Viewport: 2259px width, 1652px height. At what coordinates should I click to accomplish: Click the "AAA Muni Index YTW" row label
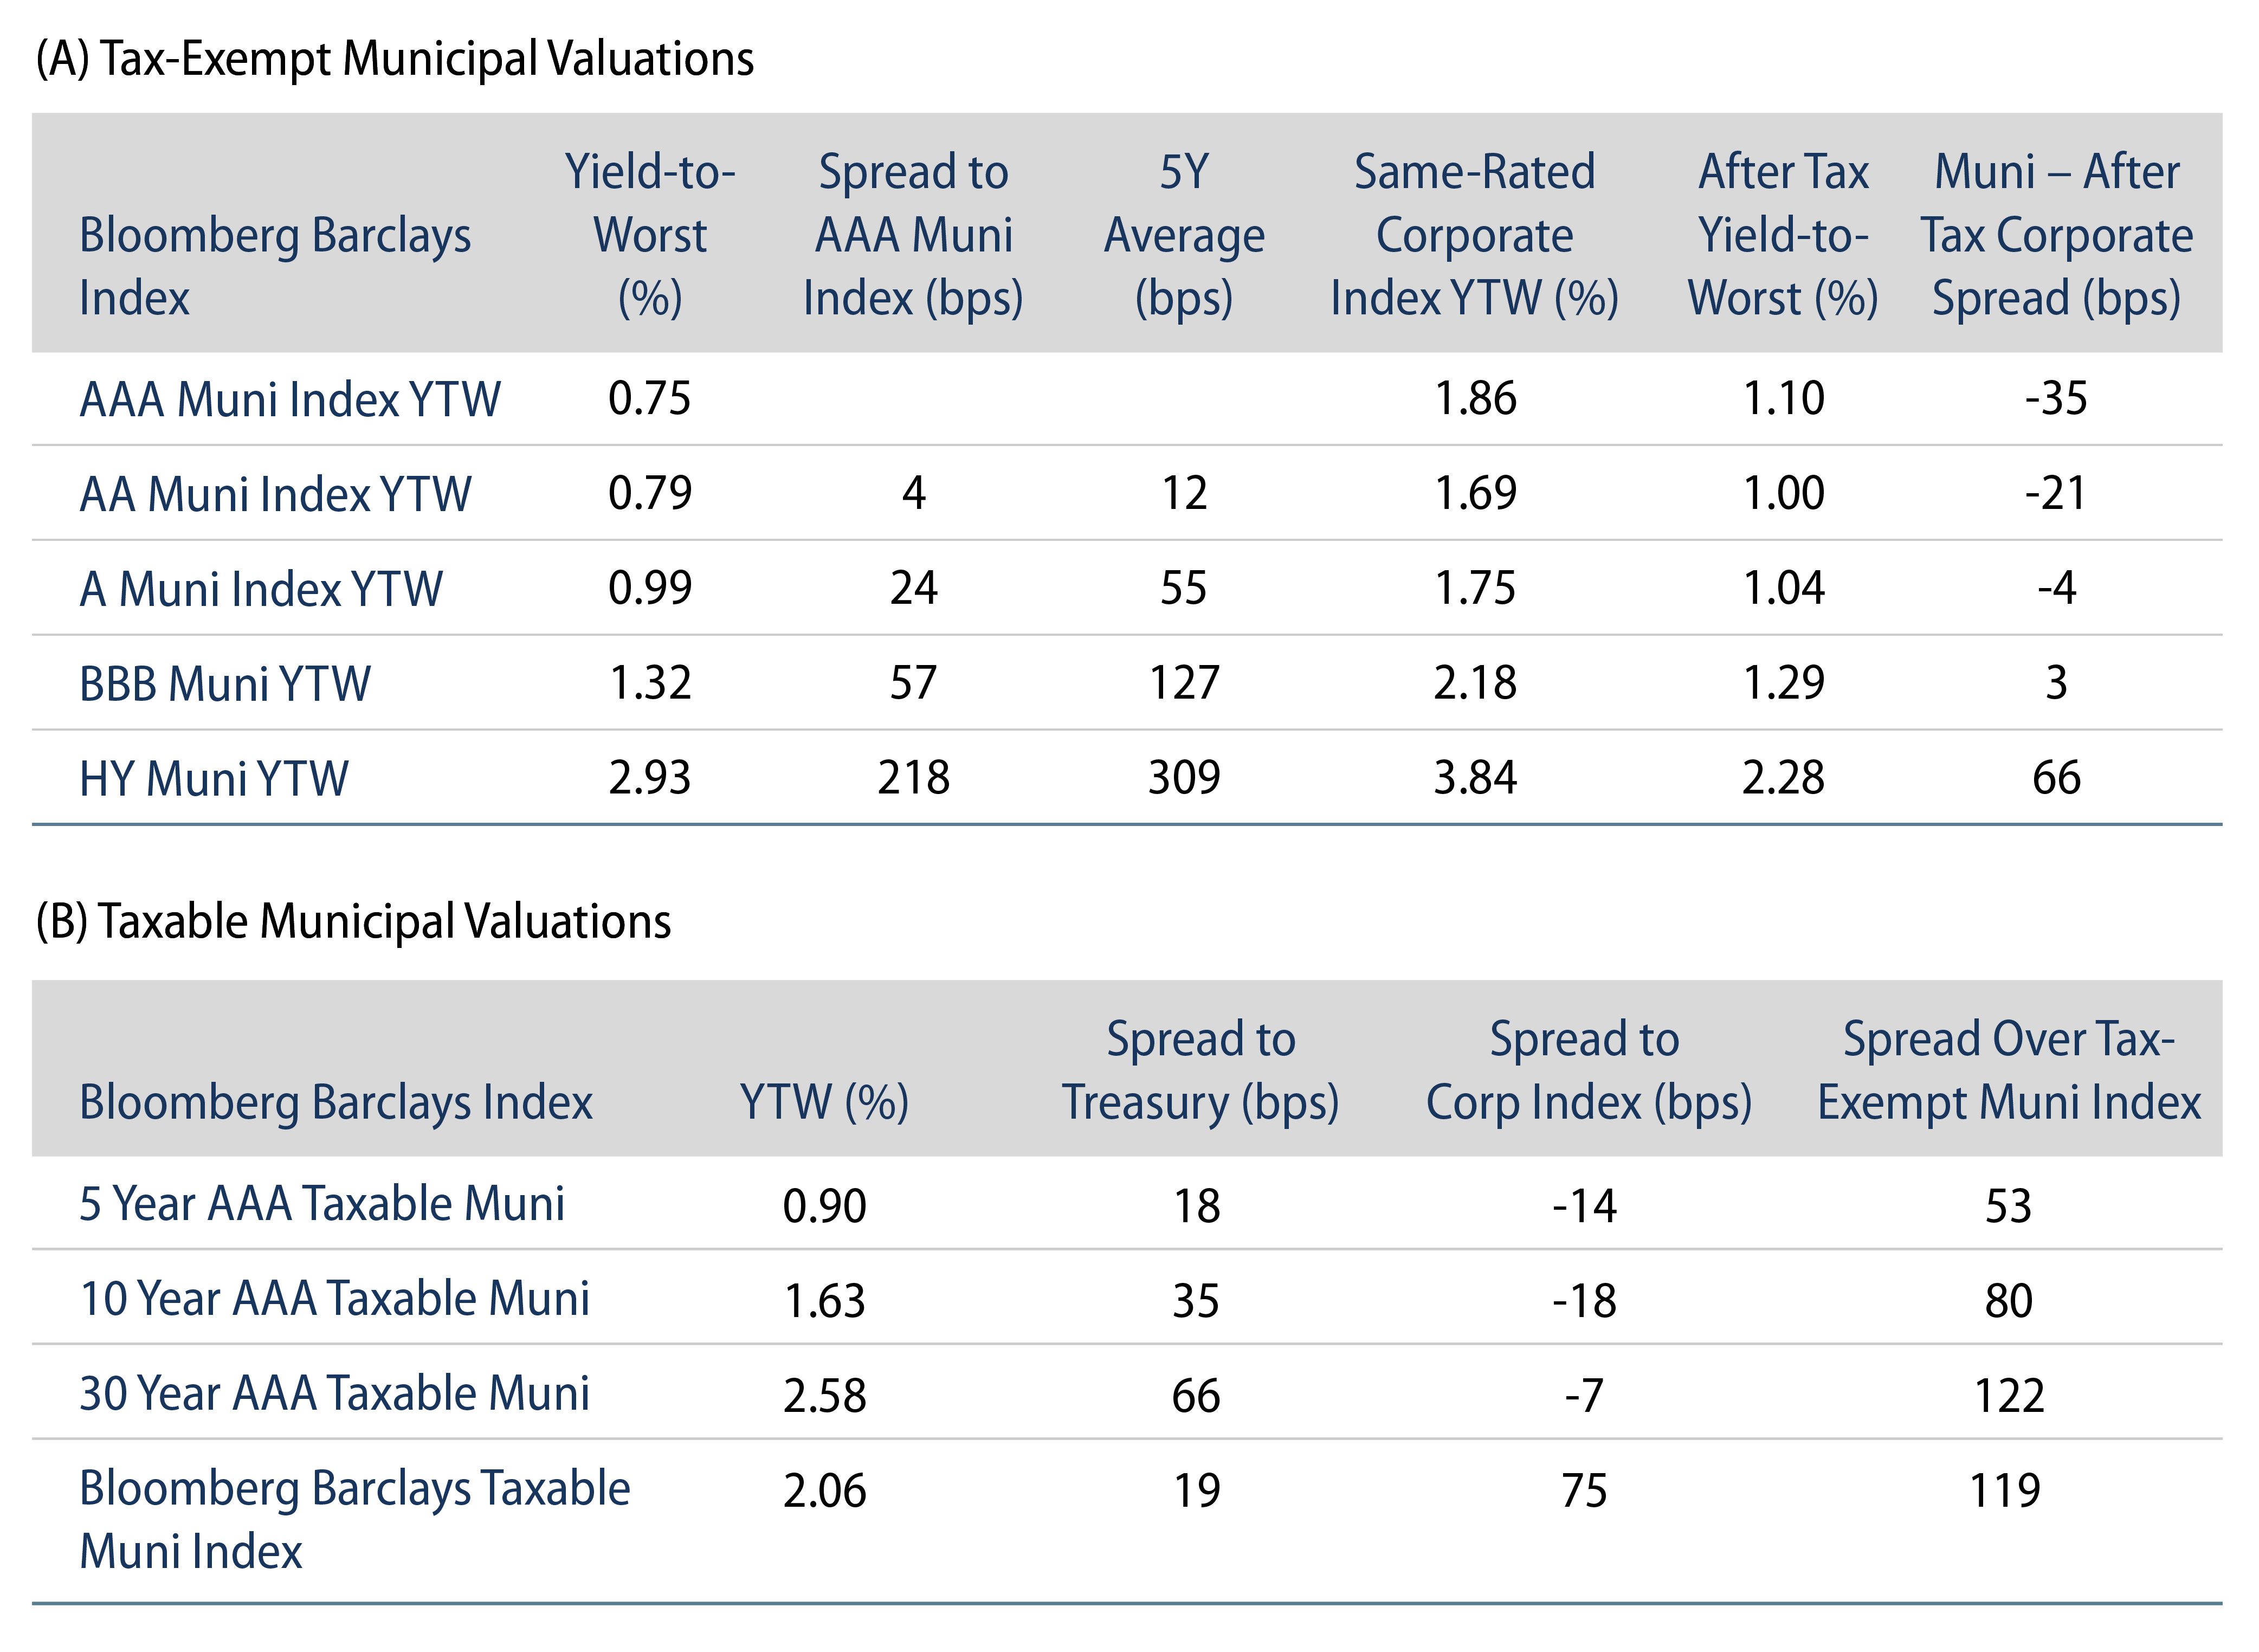pyautogui.click(x=289, y=400)
